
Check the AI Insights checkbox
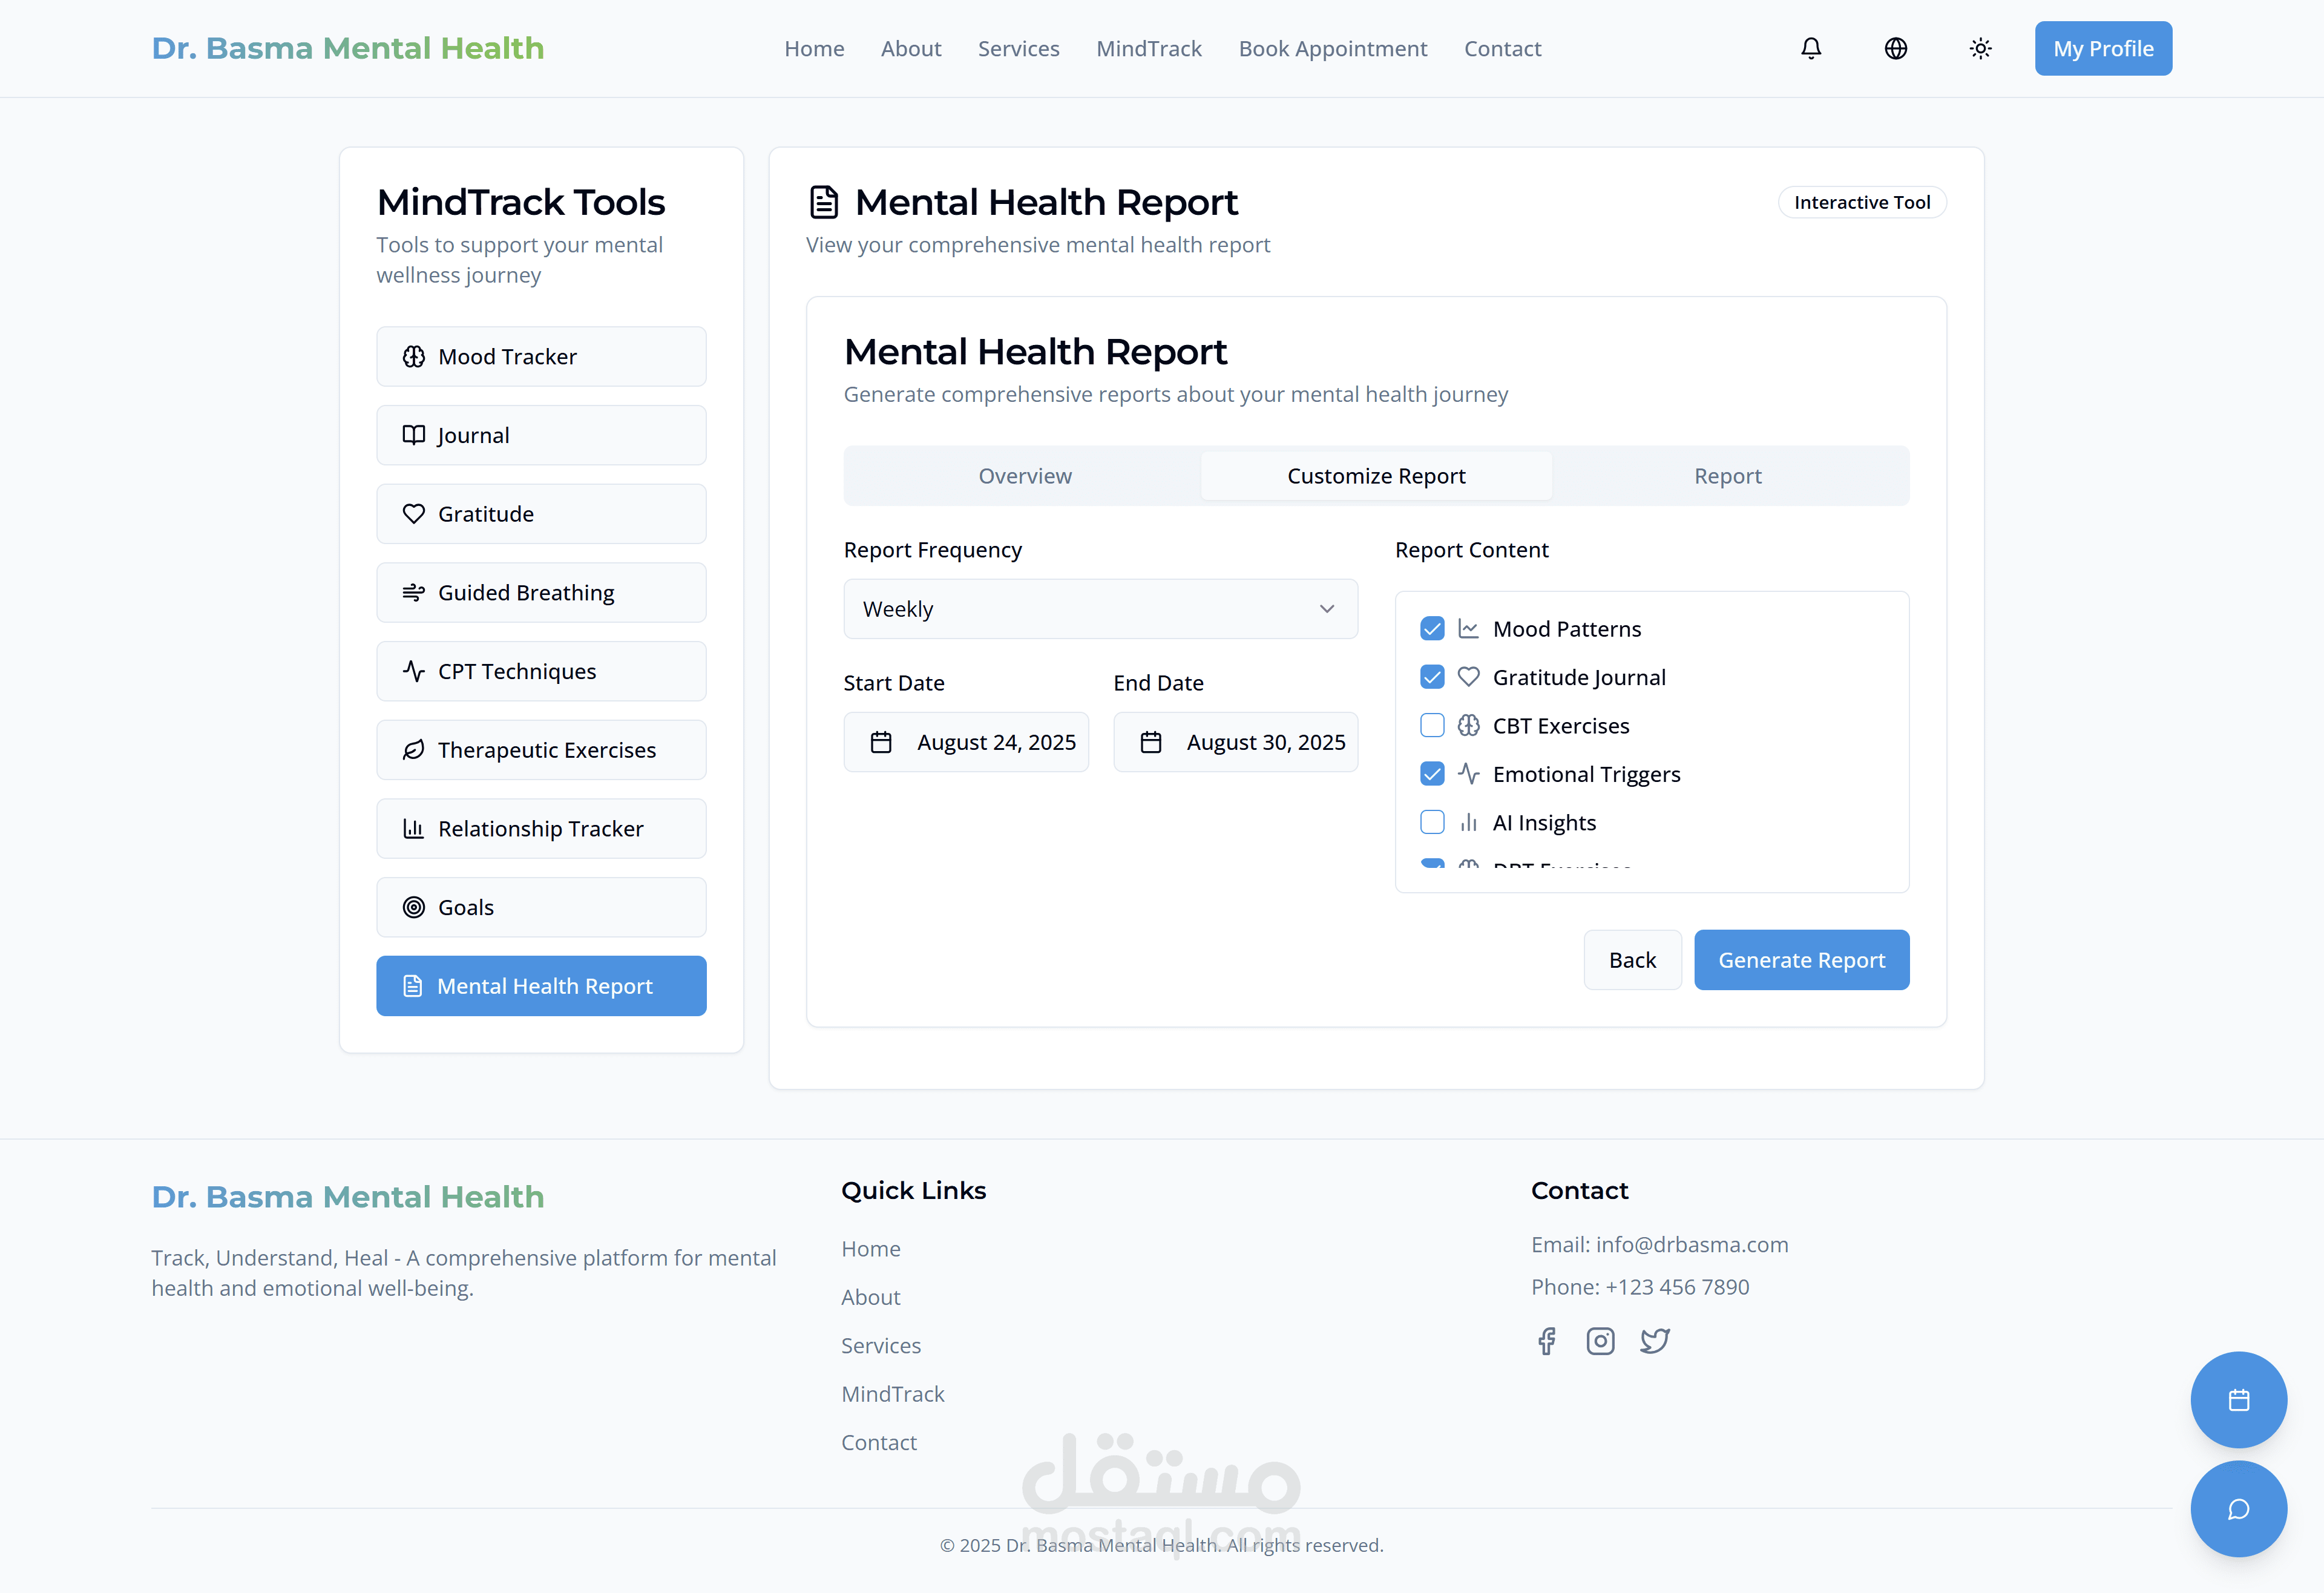1432,822
